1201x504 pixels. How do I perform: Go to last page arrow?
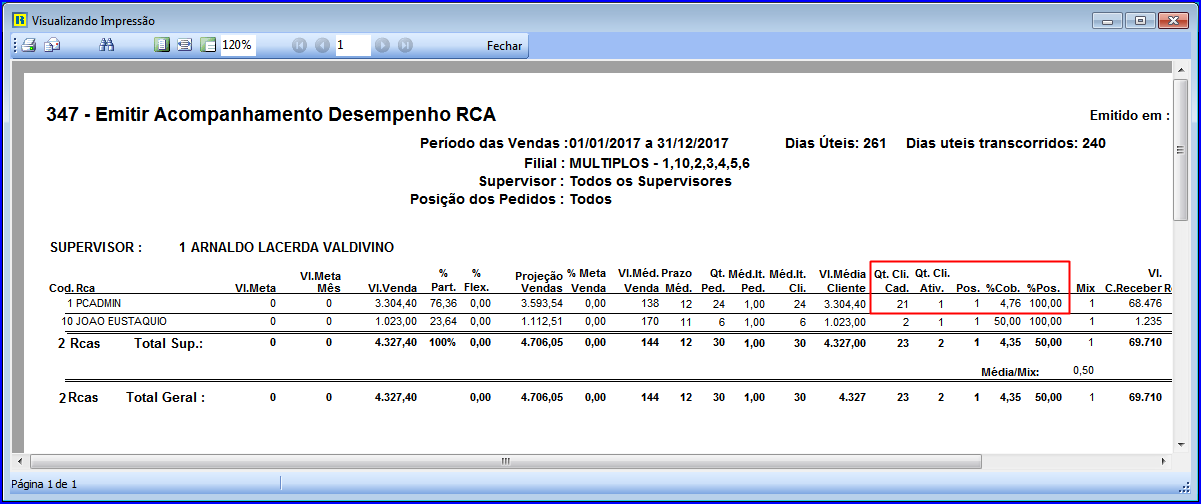[405, 45]
